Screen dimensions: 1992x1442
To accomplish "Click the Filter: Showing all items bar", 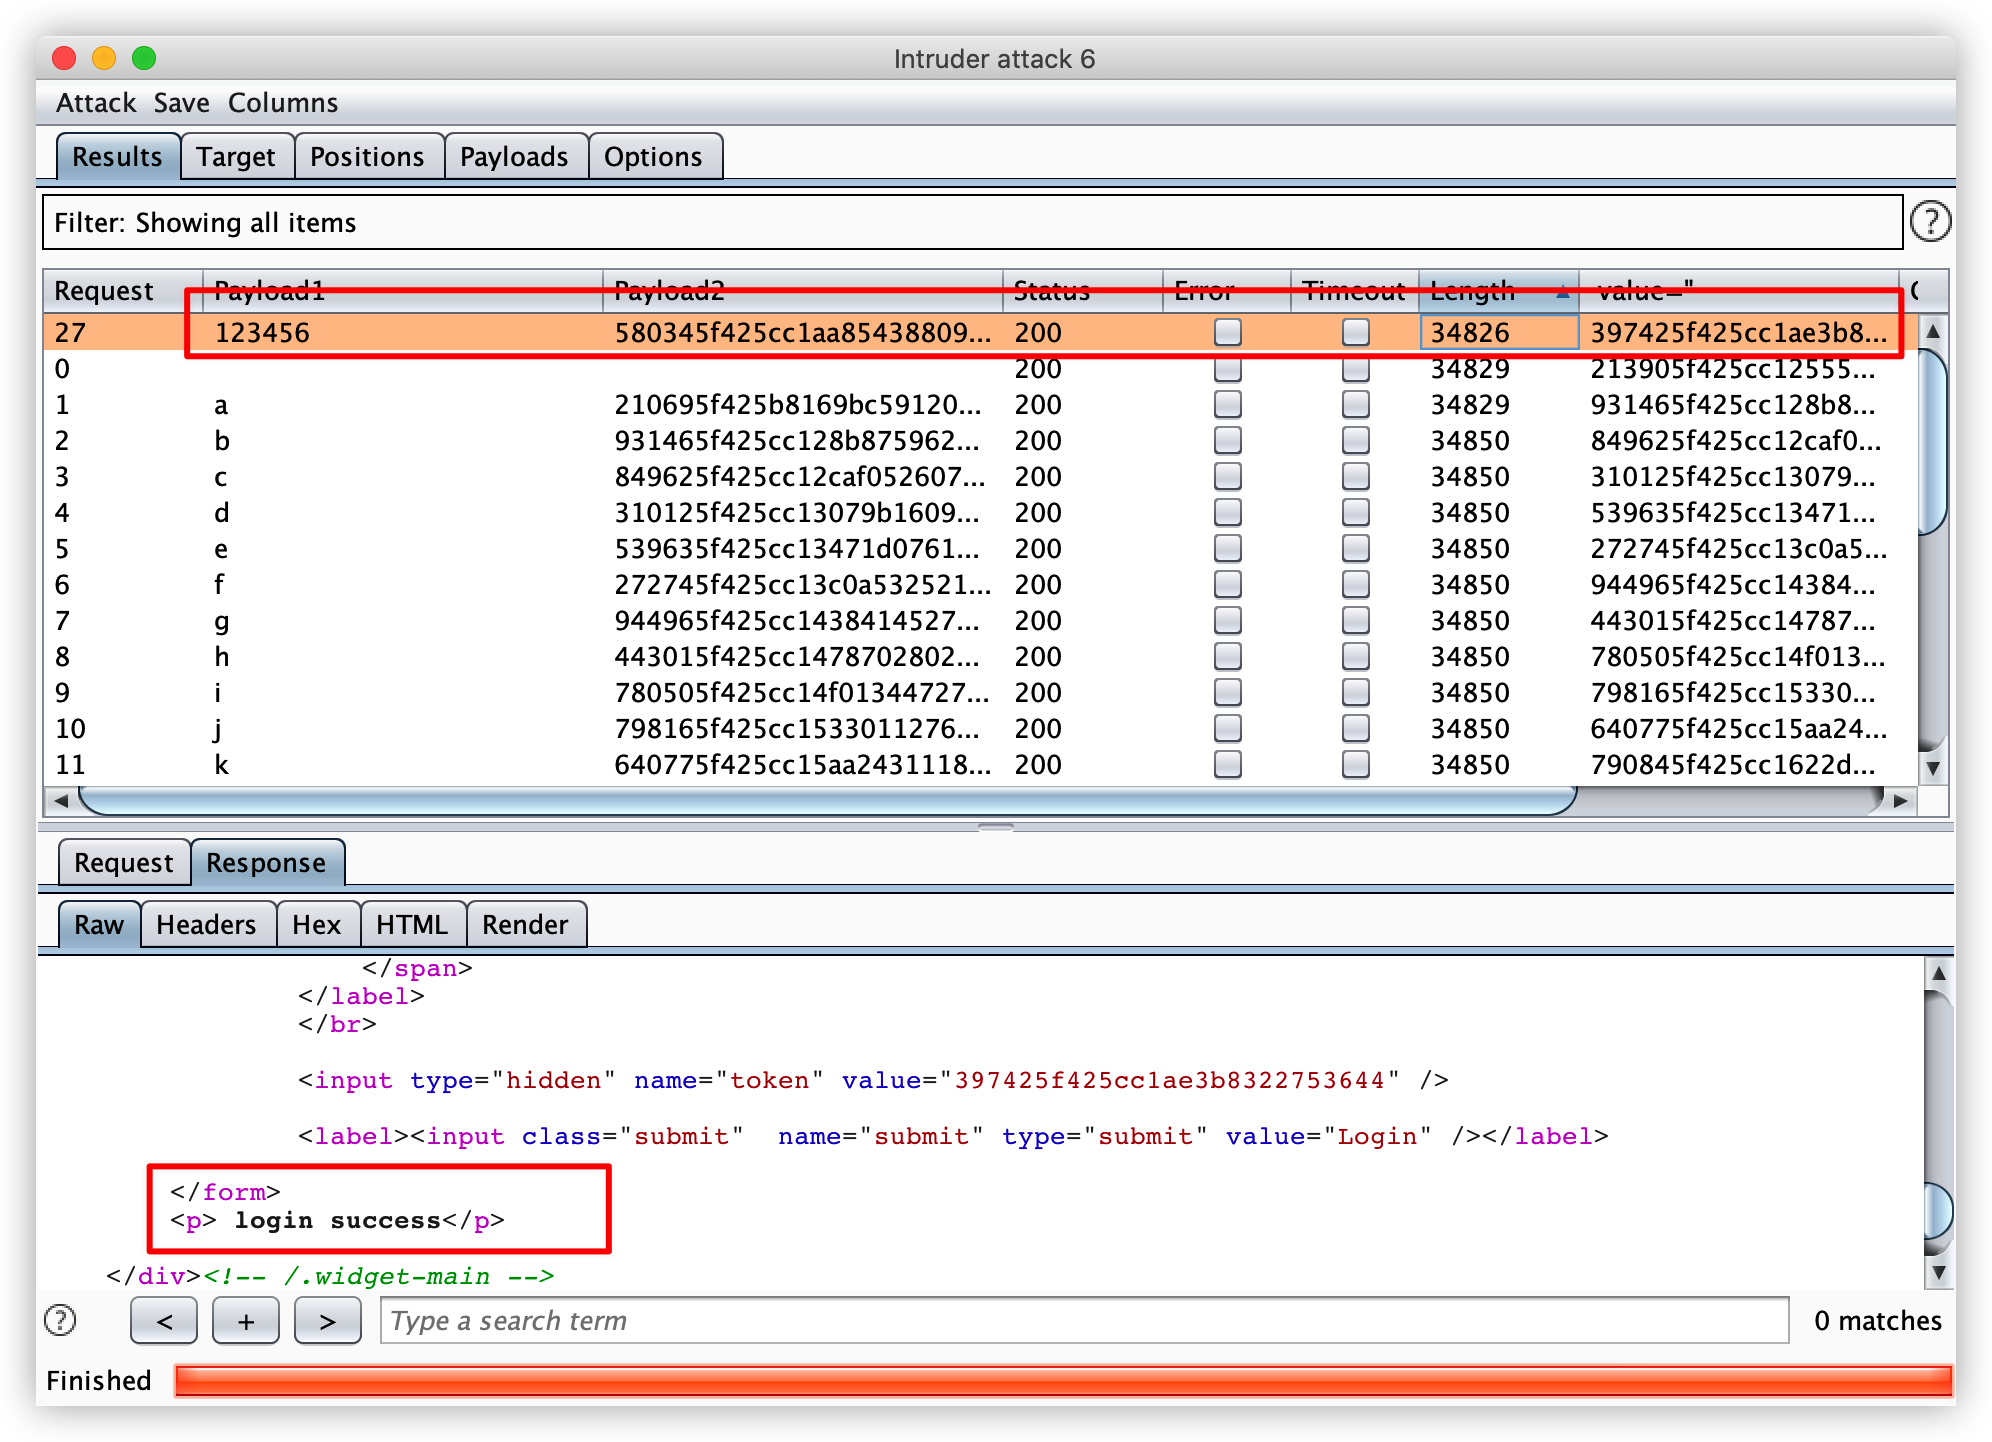I will coord(970,222).
